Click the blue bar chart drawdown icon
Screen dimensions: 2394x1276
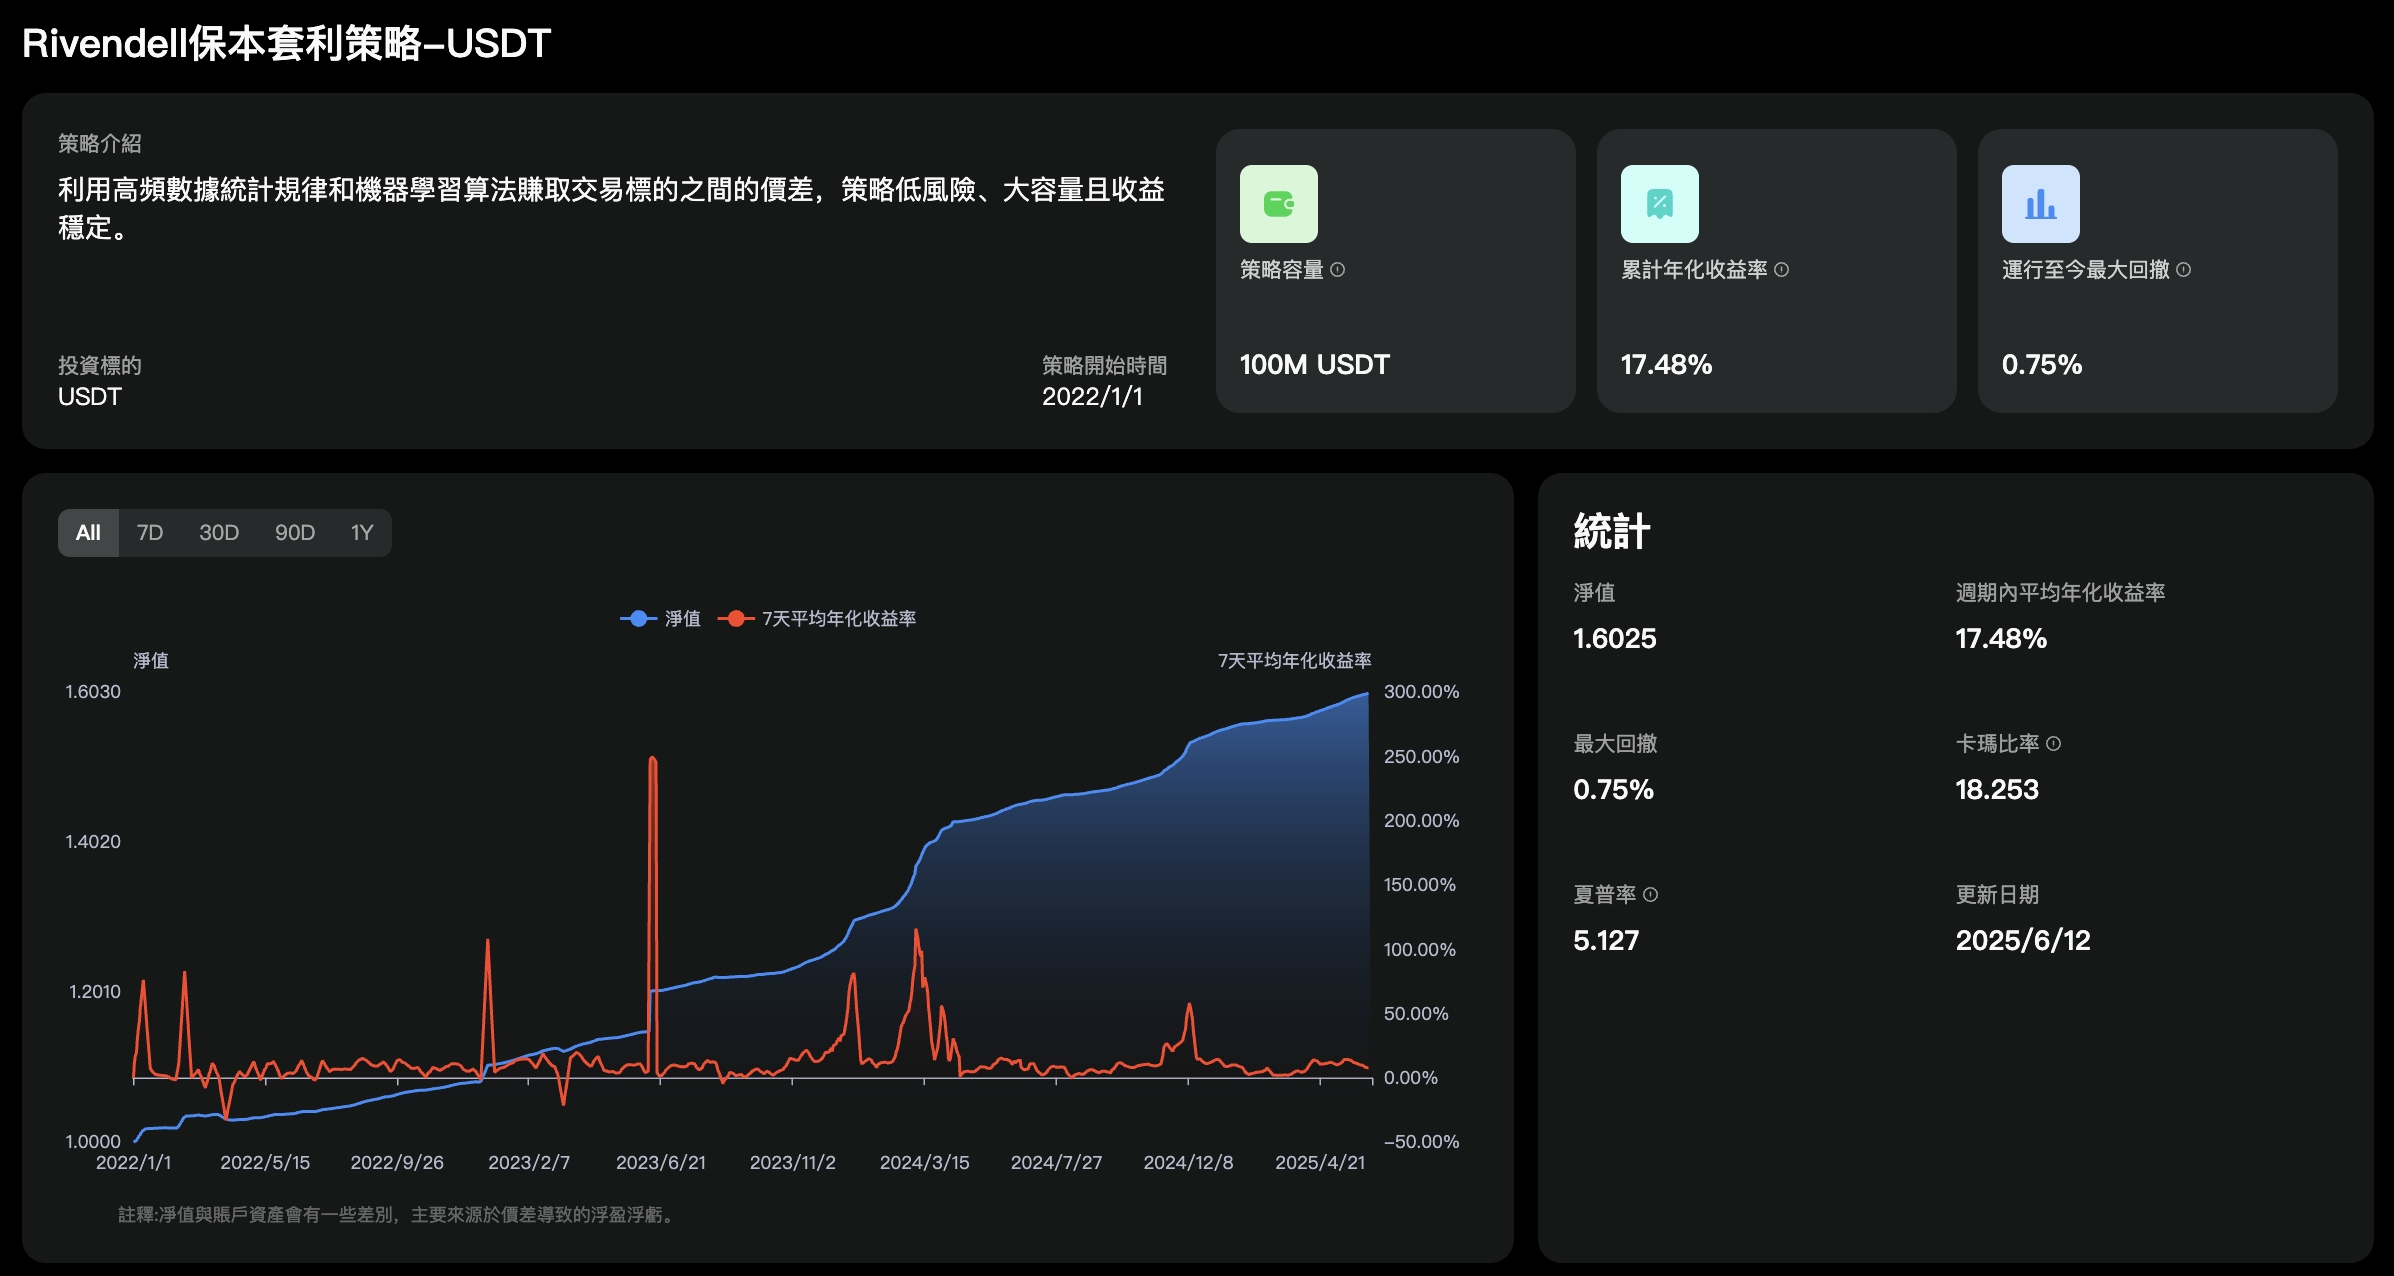pyautogui.click(x=2040, y=204)
